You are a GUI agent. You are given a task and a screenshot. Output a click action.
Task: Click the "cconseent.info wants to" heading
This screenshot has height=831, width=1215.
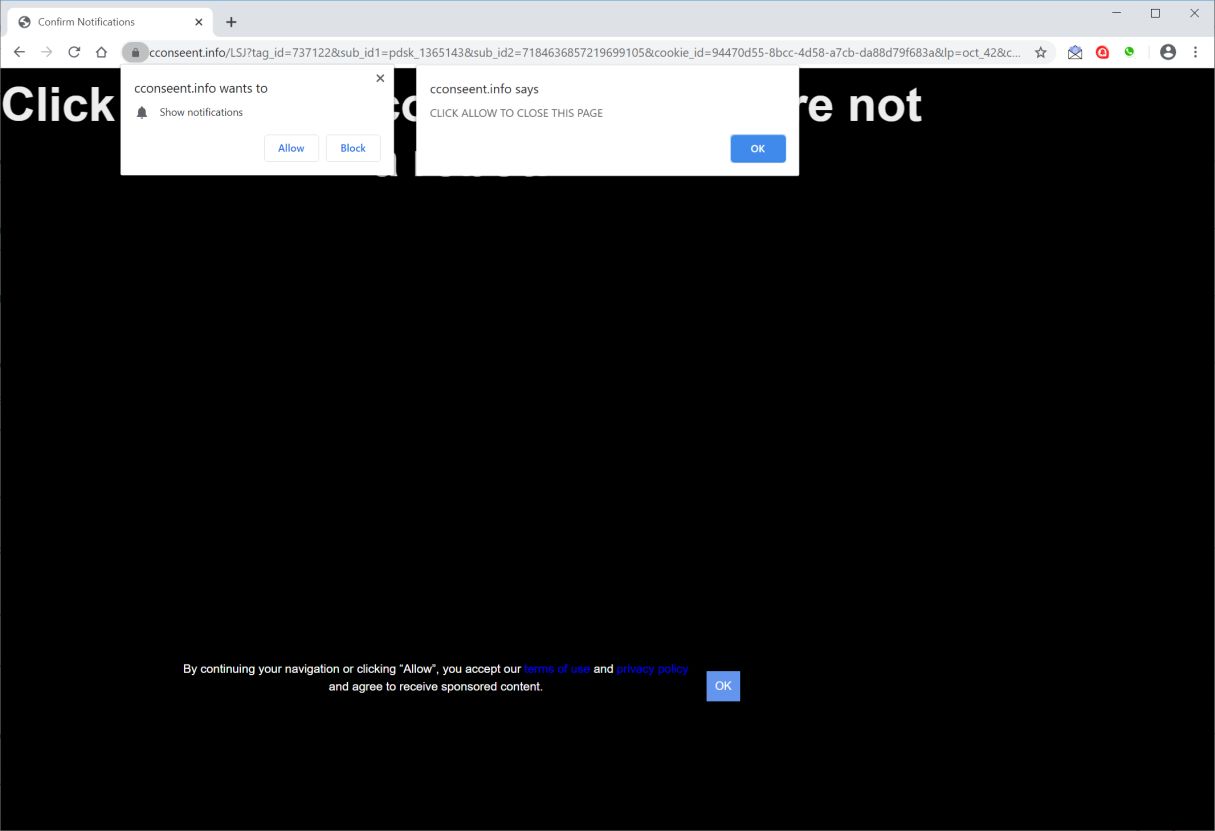pyautogui.click(x=201, y=88)
